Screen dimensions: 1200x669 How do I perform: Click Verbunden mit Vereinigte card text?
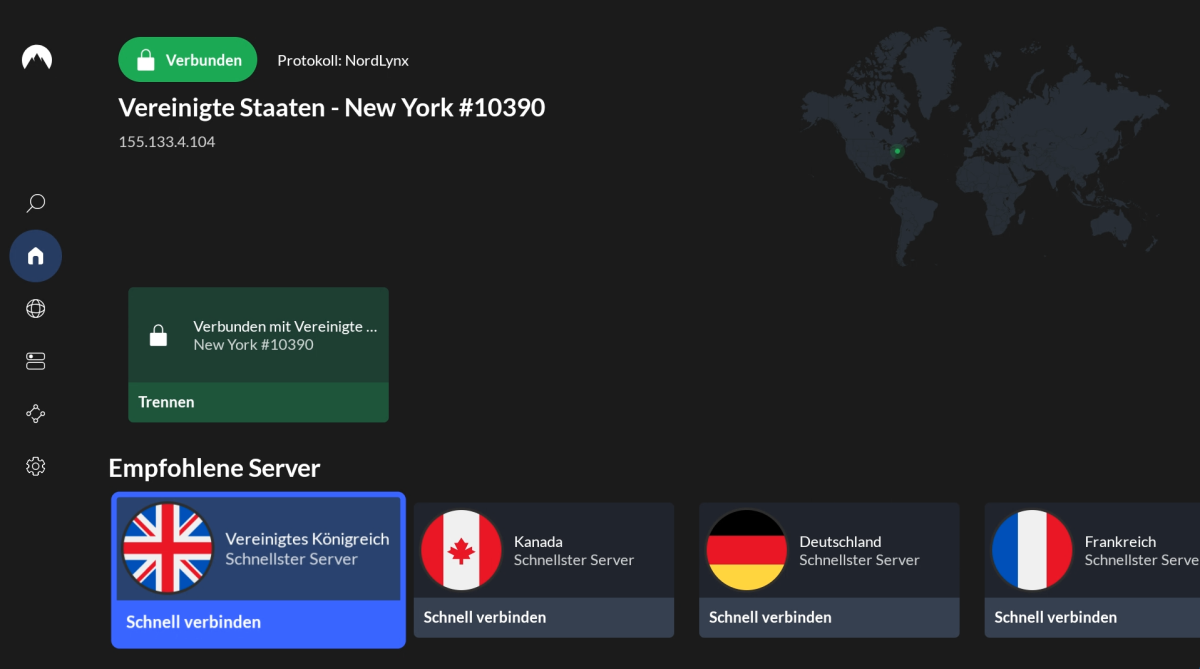[x=285, y=326]
